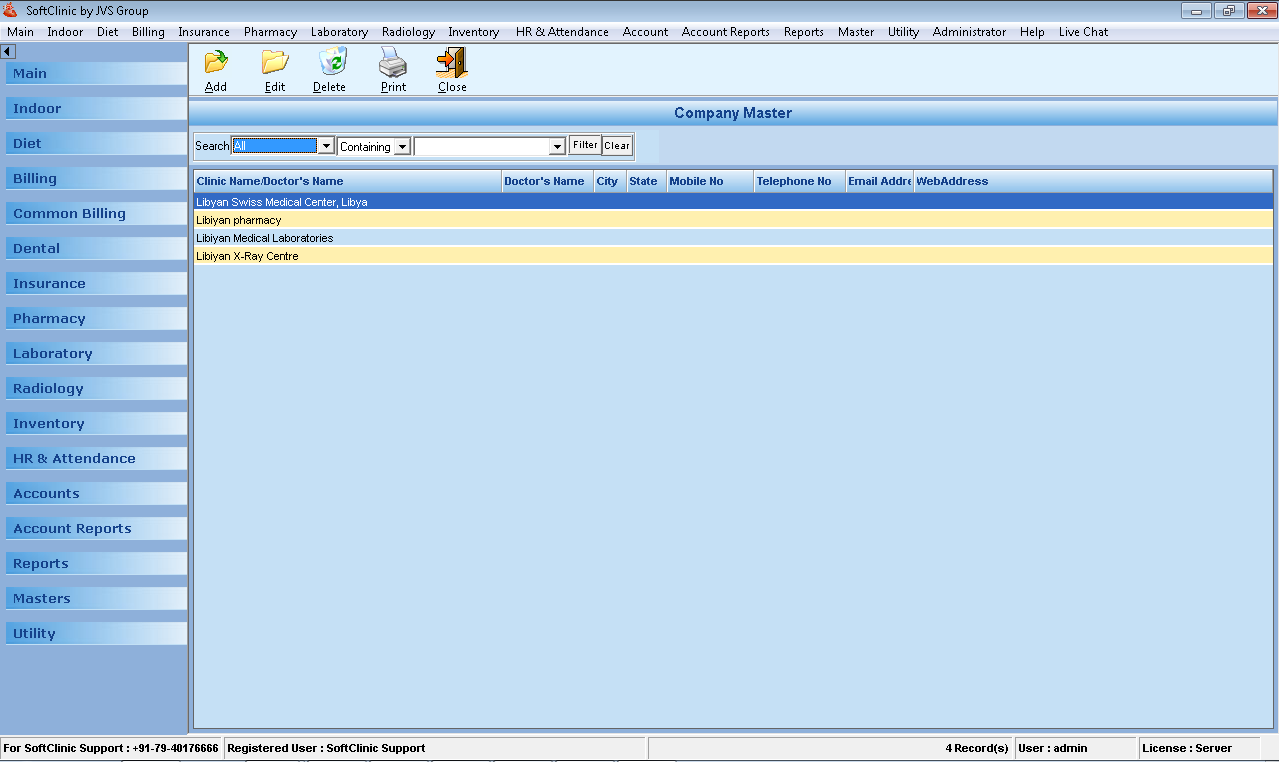Collapse the left sidebar with the arrow

pos(8,51)
